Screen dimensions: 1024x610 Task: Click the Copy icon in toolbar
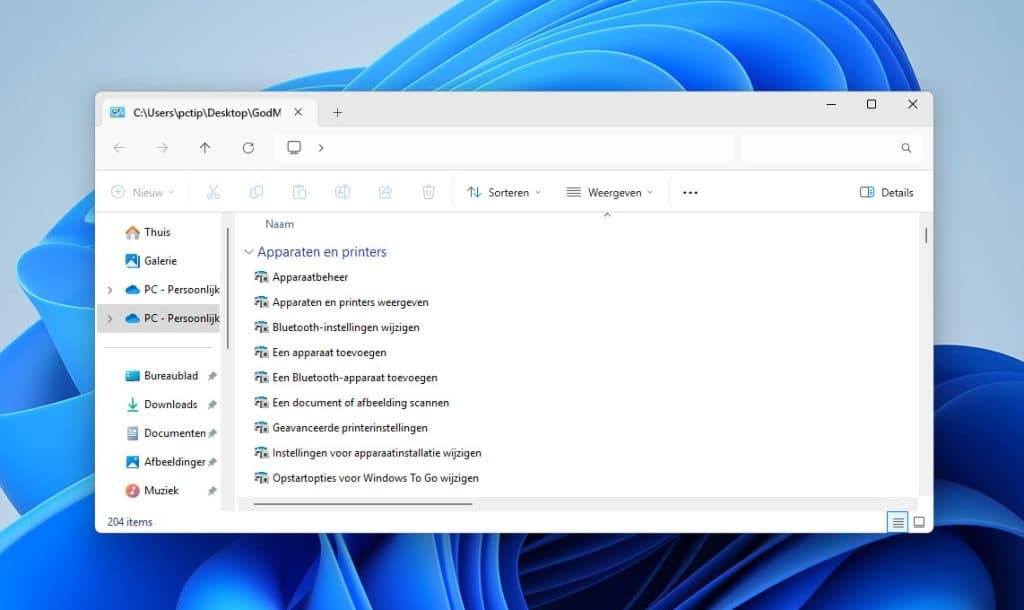click(256, 192)
